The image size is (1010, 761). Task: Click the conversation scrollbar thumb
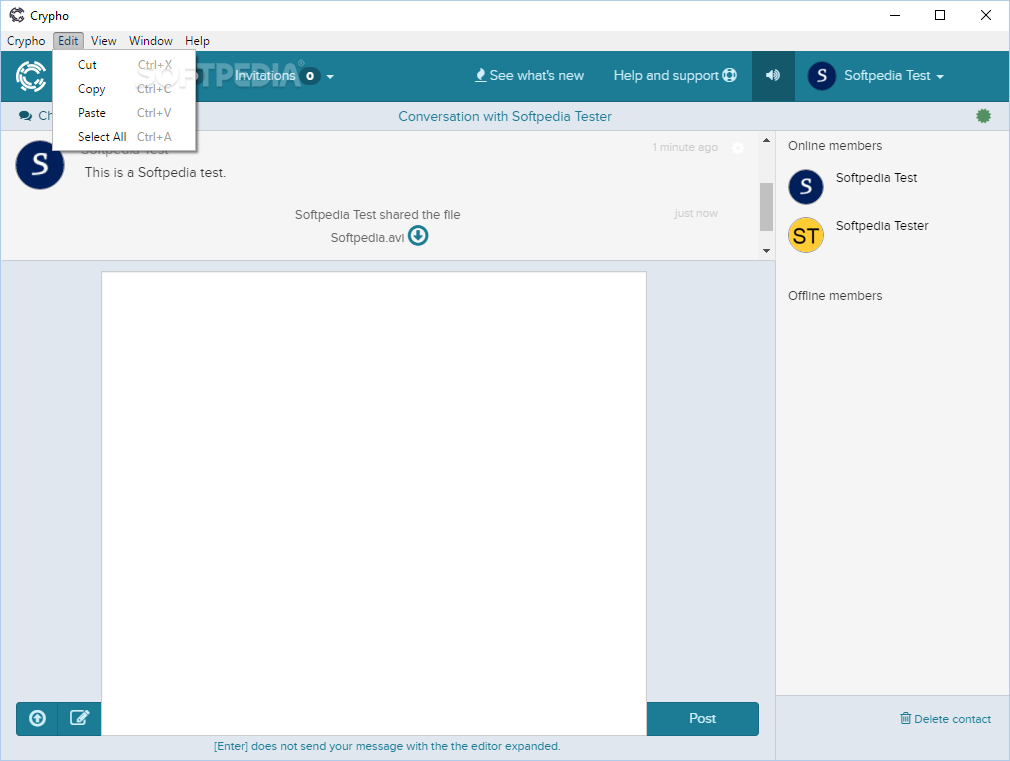766,207
